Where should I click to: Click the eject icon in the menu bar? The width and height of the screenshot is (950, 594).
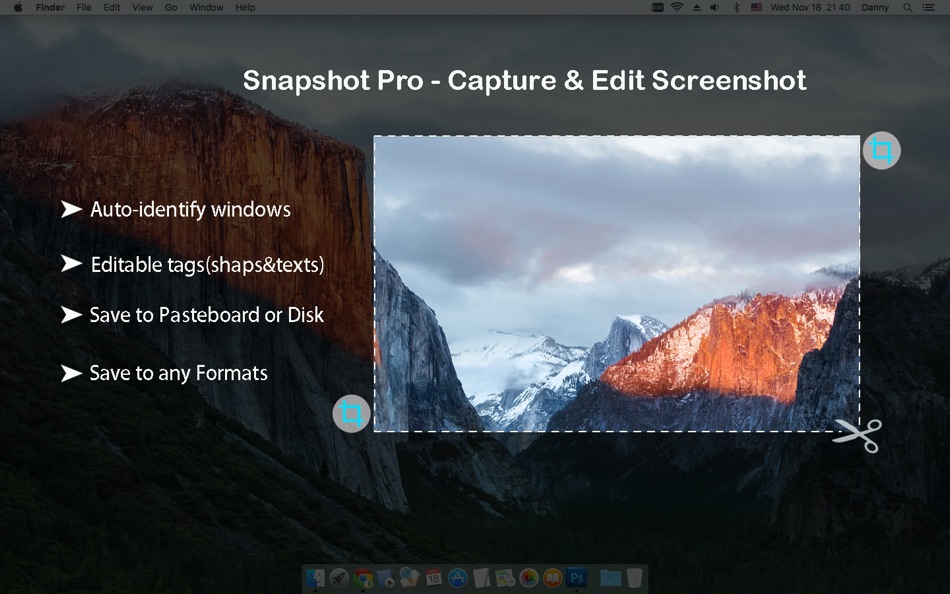696,7
